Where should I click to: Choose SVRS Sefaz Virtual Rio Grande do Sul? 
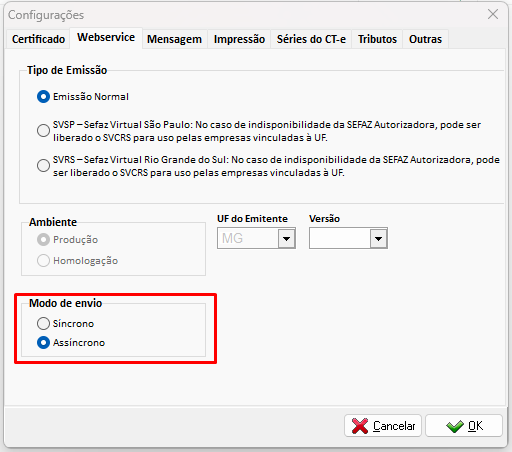[43, 165]
